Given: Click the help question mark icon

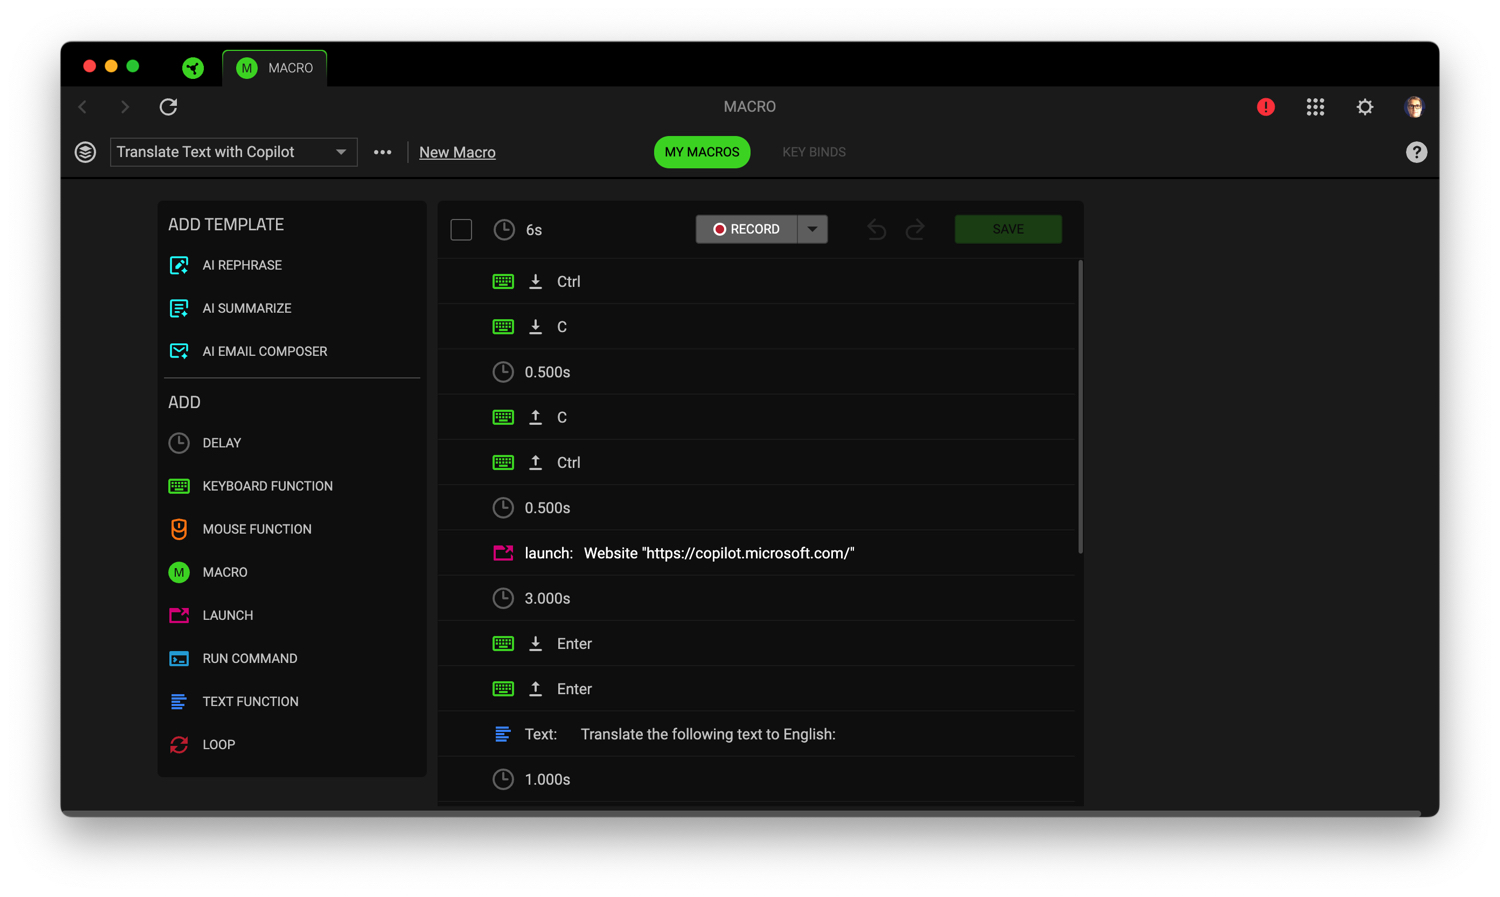Looking at the screenshot, I should click(1416, 152).
